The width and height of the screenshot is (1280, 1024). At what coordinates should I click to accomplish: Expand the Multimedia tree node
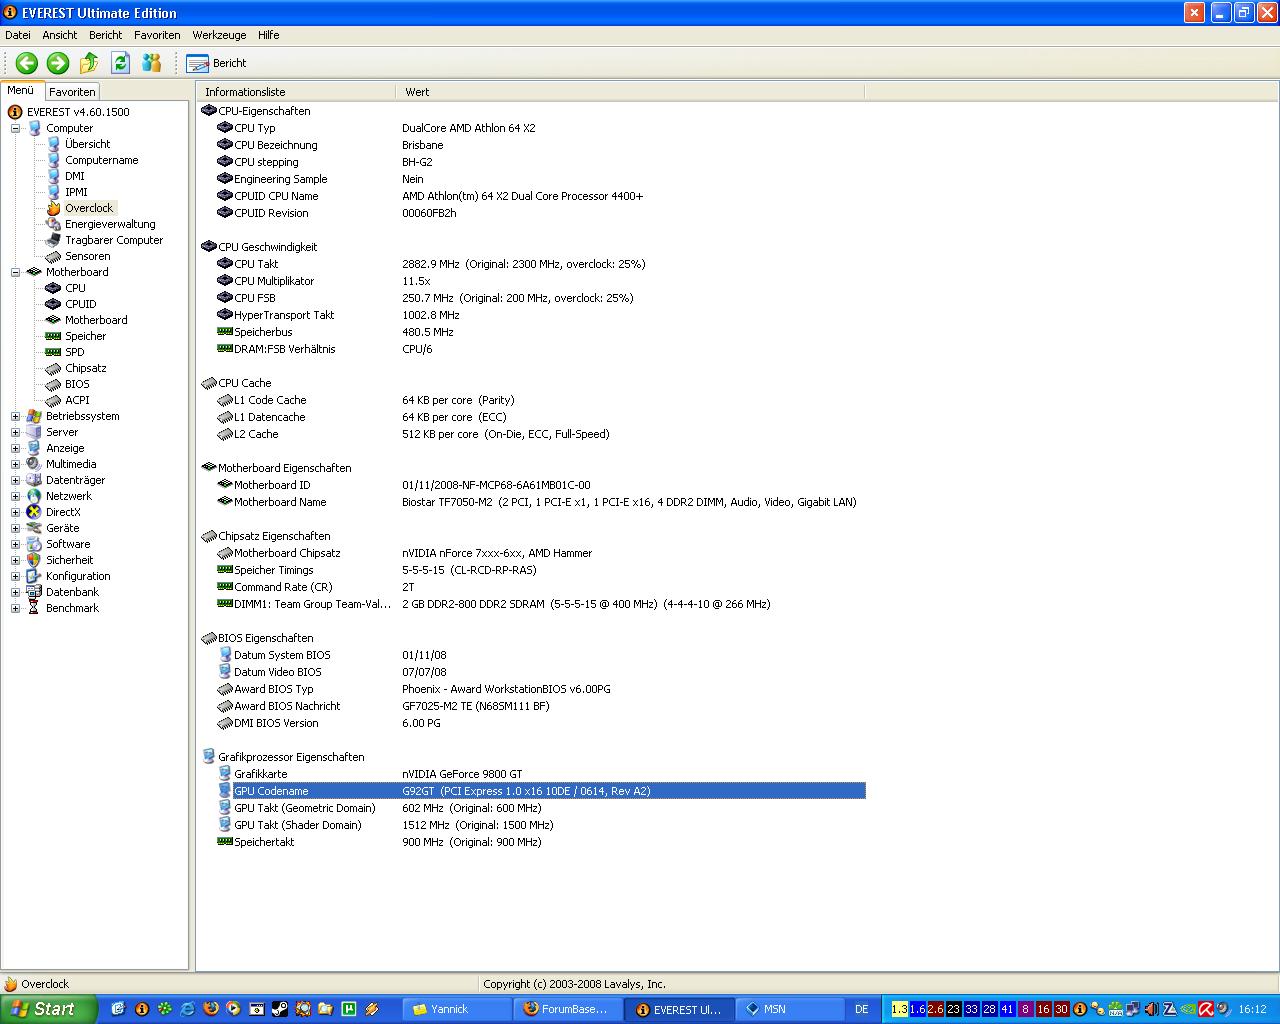point(15,464)
